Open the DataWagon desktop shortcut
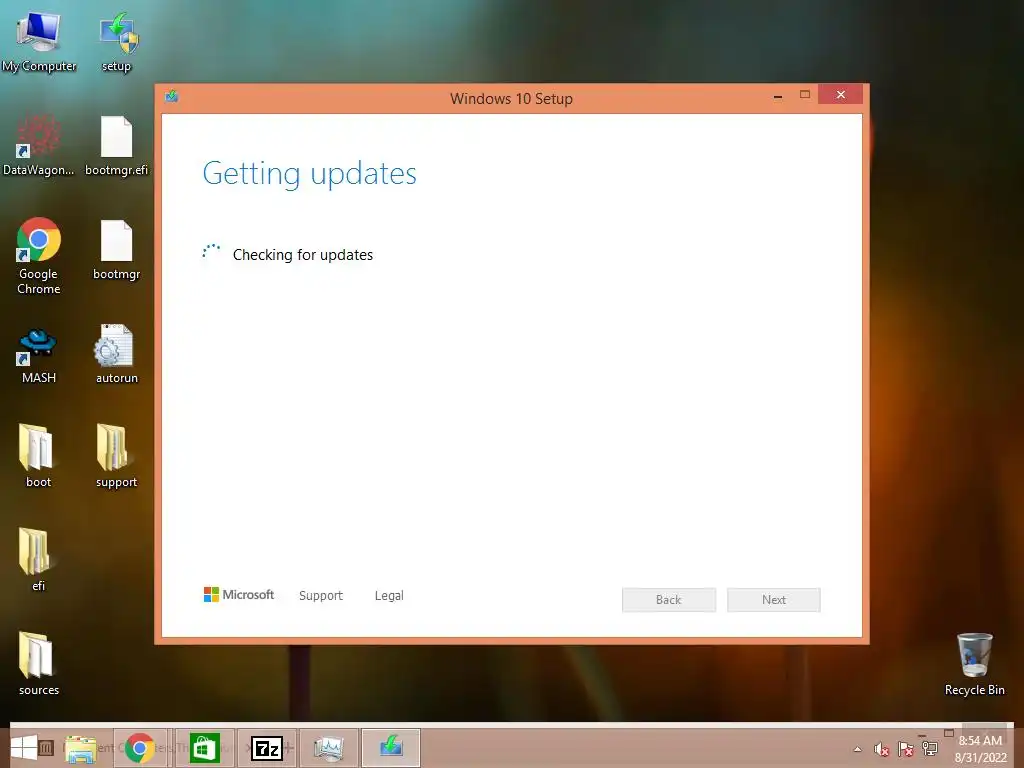Viewport: 1024px width, 768px height. click(39, 146)
